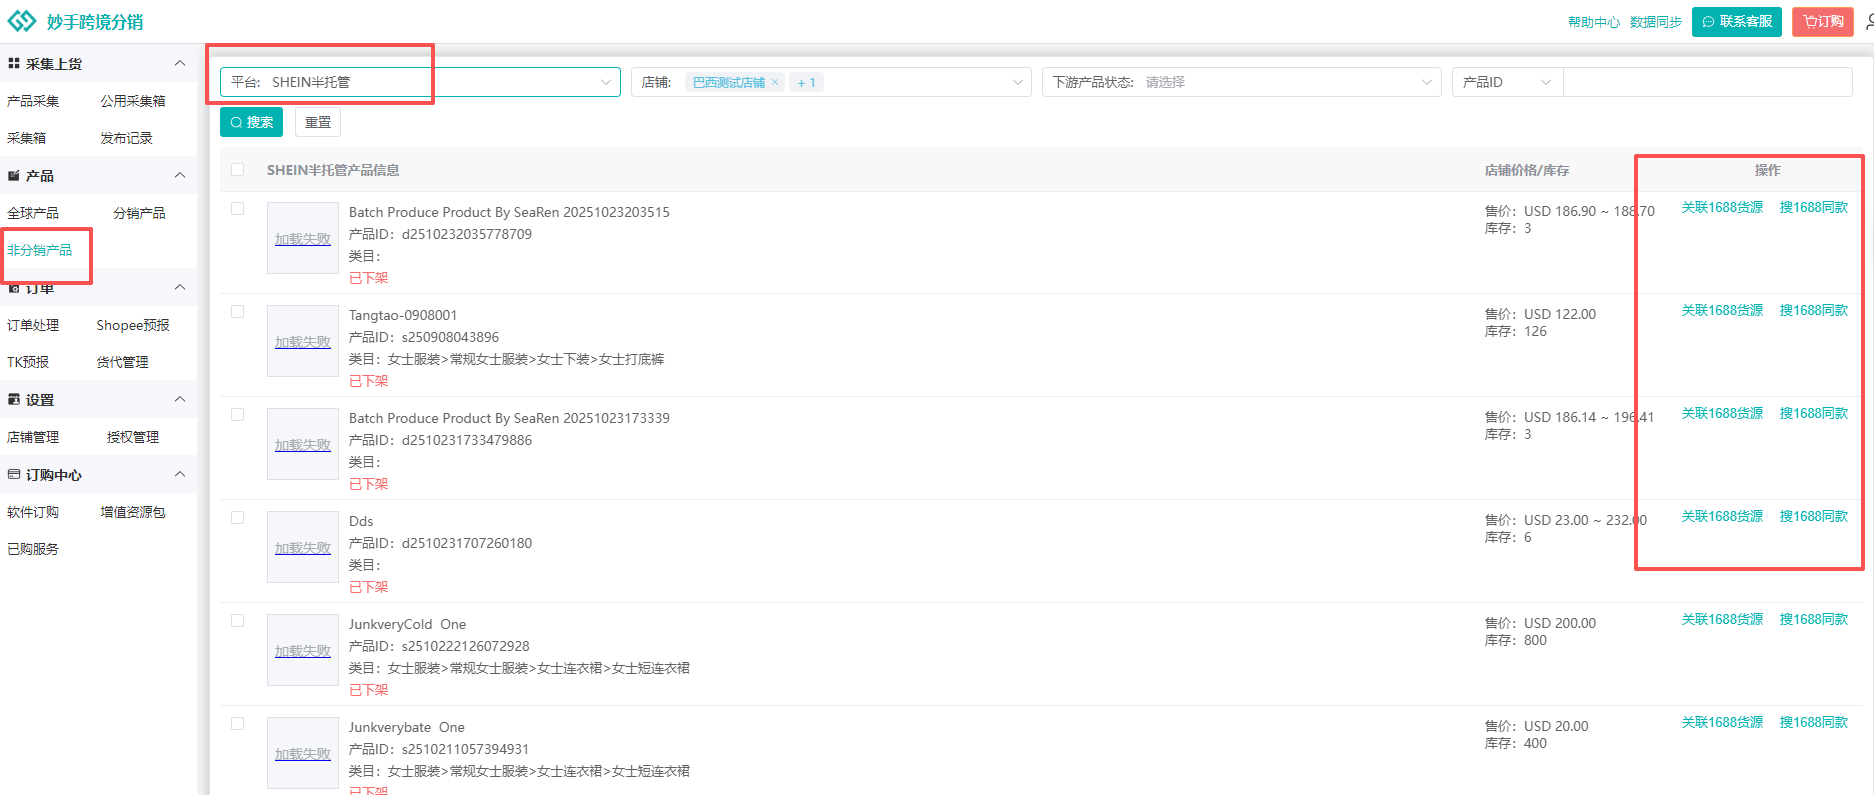The image size is (1874, 795).
Task: Collapse the 设置 sidebar section
Action: tap(180, 399)
